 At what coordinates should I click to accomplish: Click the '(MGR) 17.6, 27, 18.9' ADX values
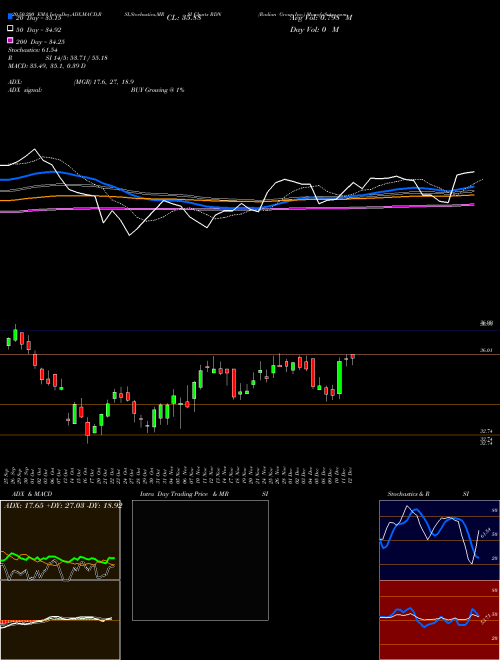(104, 82)
